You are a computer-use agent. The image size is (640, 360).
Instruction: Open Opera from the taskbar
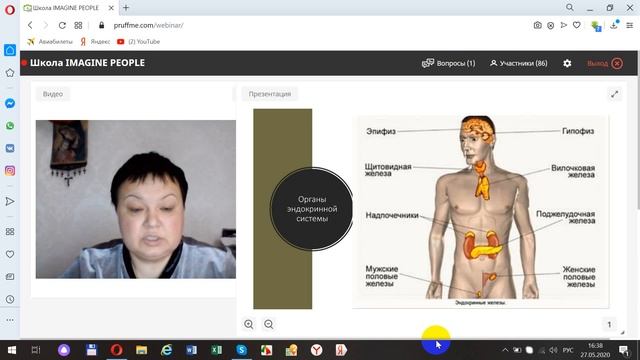pos(116,350)
